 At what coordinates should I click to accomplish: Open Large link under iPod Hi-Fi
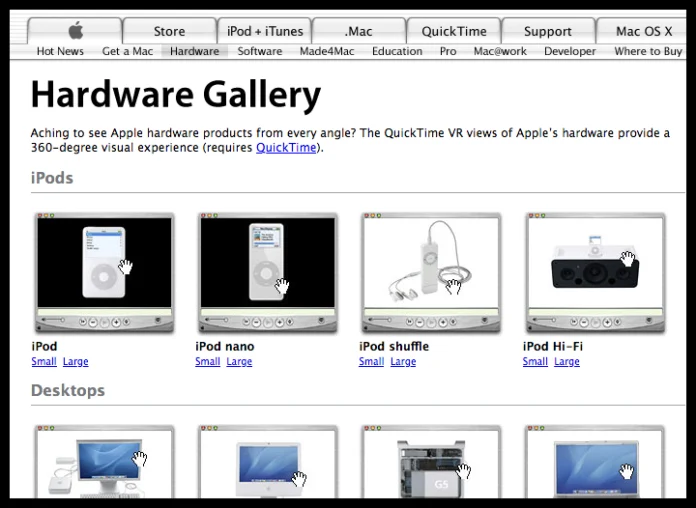tap(567, 361)
